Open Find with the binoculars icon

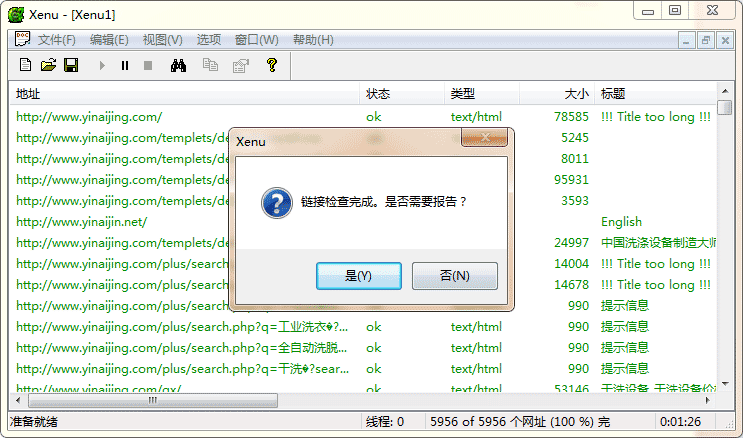(x=178, y=65)
